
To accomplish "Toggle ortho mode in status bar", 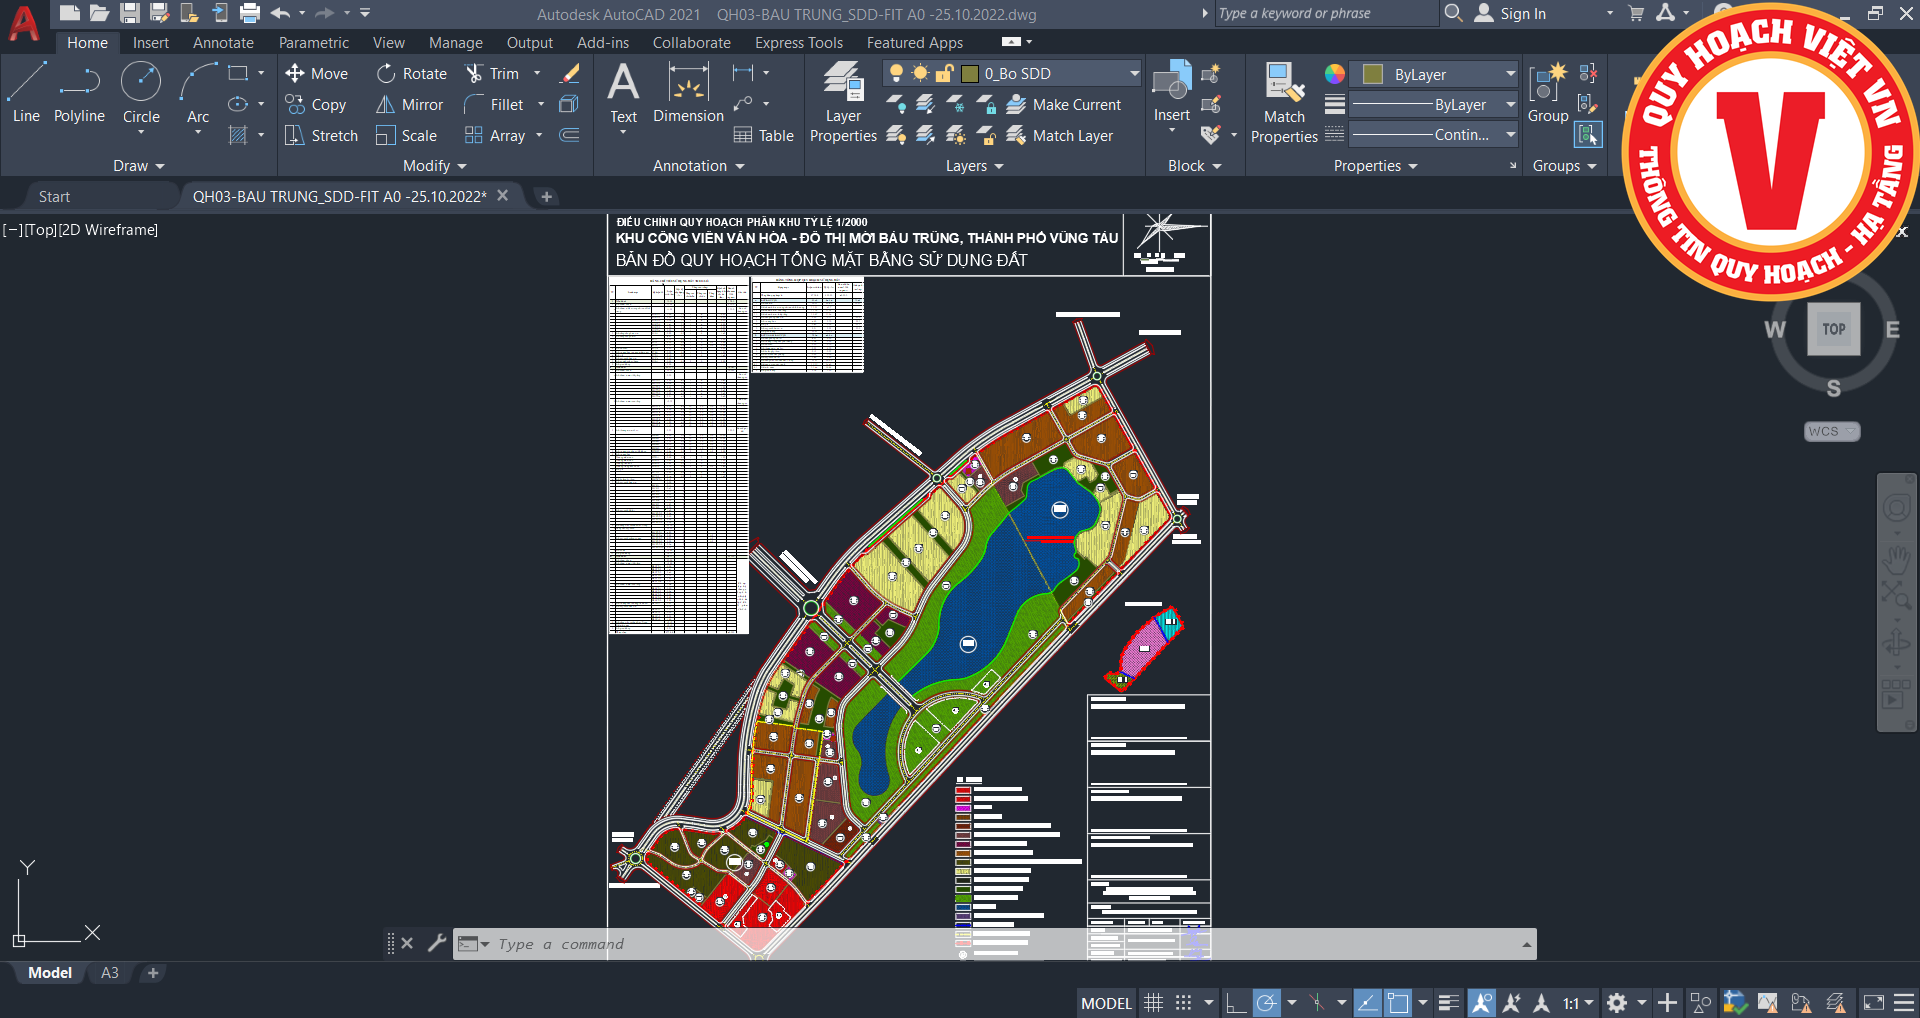I will pos(1236,1003).
